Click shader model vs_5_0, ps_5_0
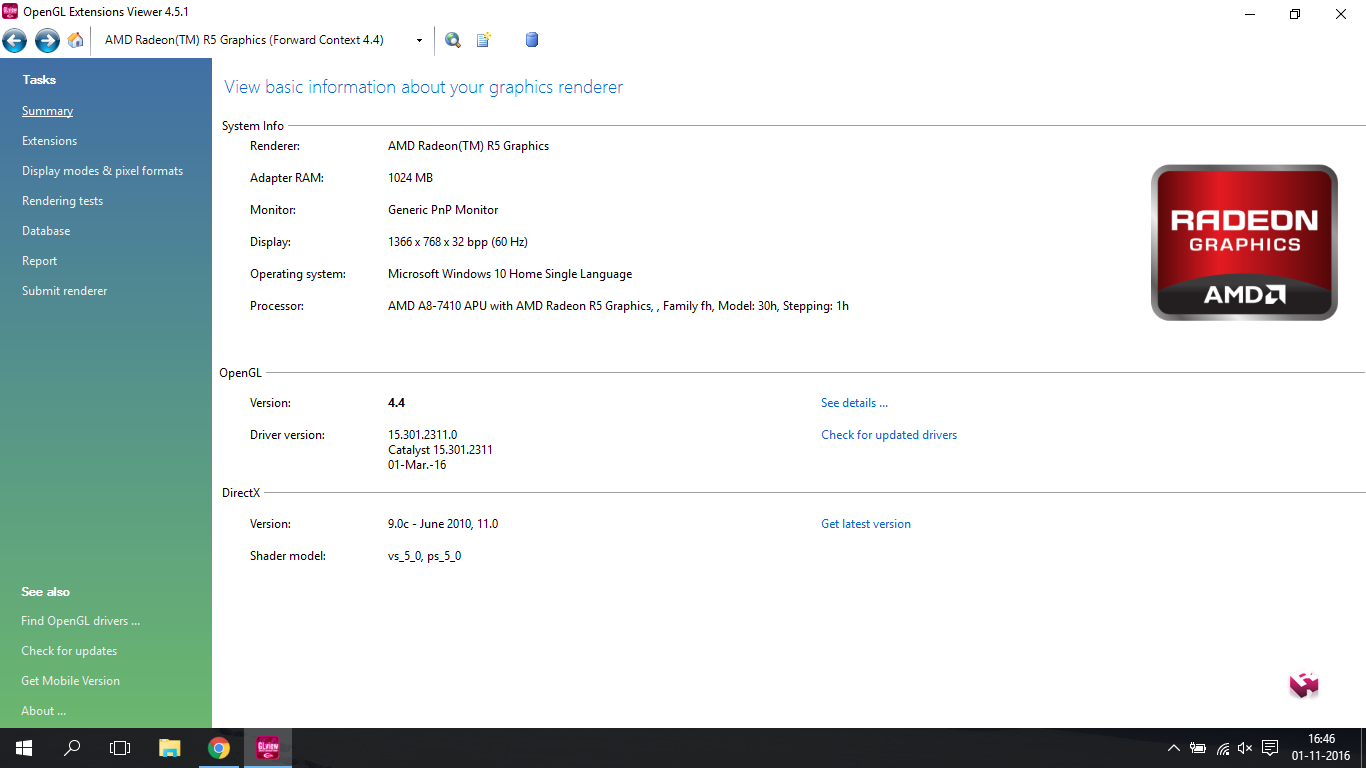1366x768 pixels. coord(424,556)
